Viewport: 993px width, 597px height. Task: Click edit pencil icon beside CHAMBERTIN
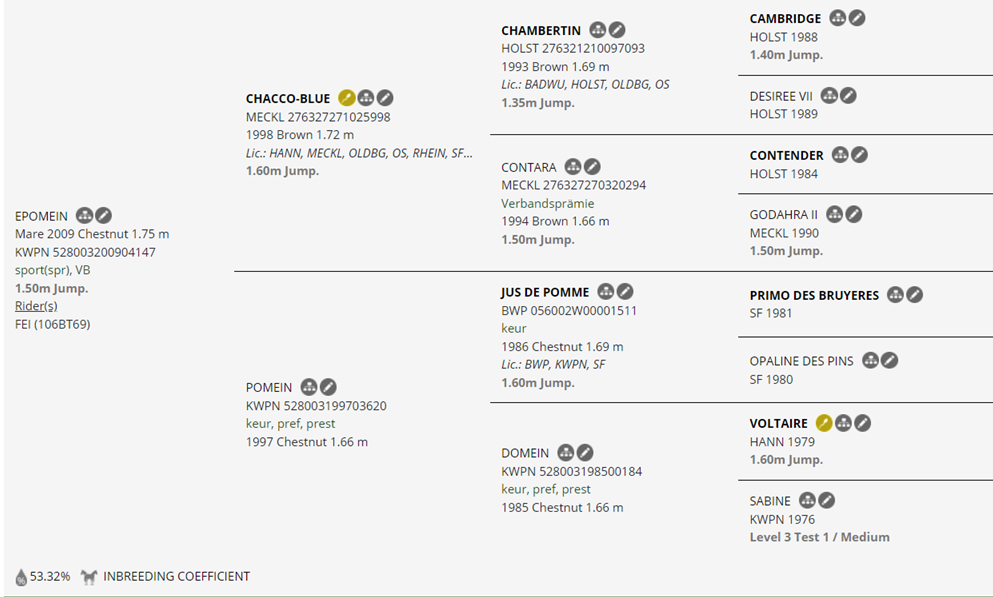point(617,30)
